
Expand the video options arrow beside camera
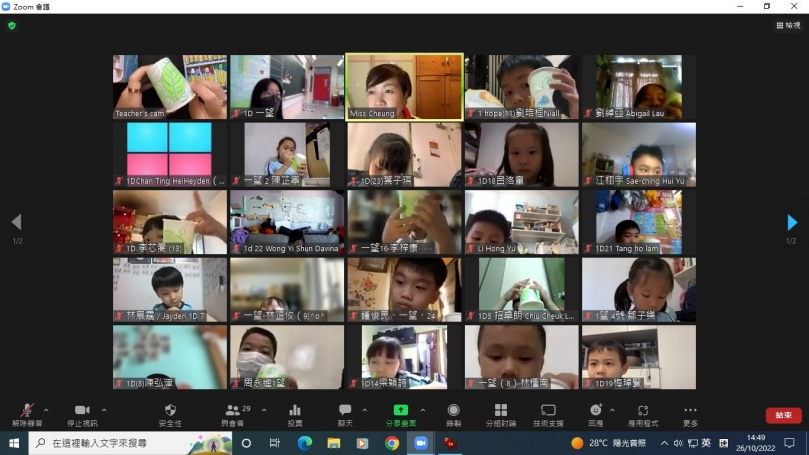(104, 409)
